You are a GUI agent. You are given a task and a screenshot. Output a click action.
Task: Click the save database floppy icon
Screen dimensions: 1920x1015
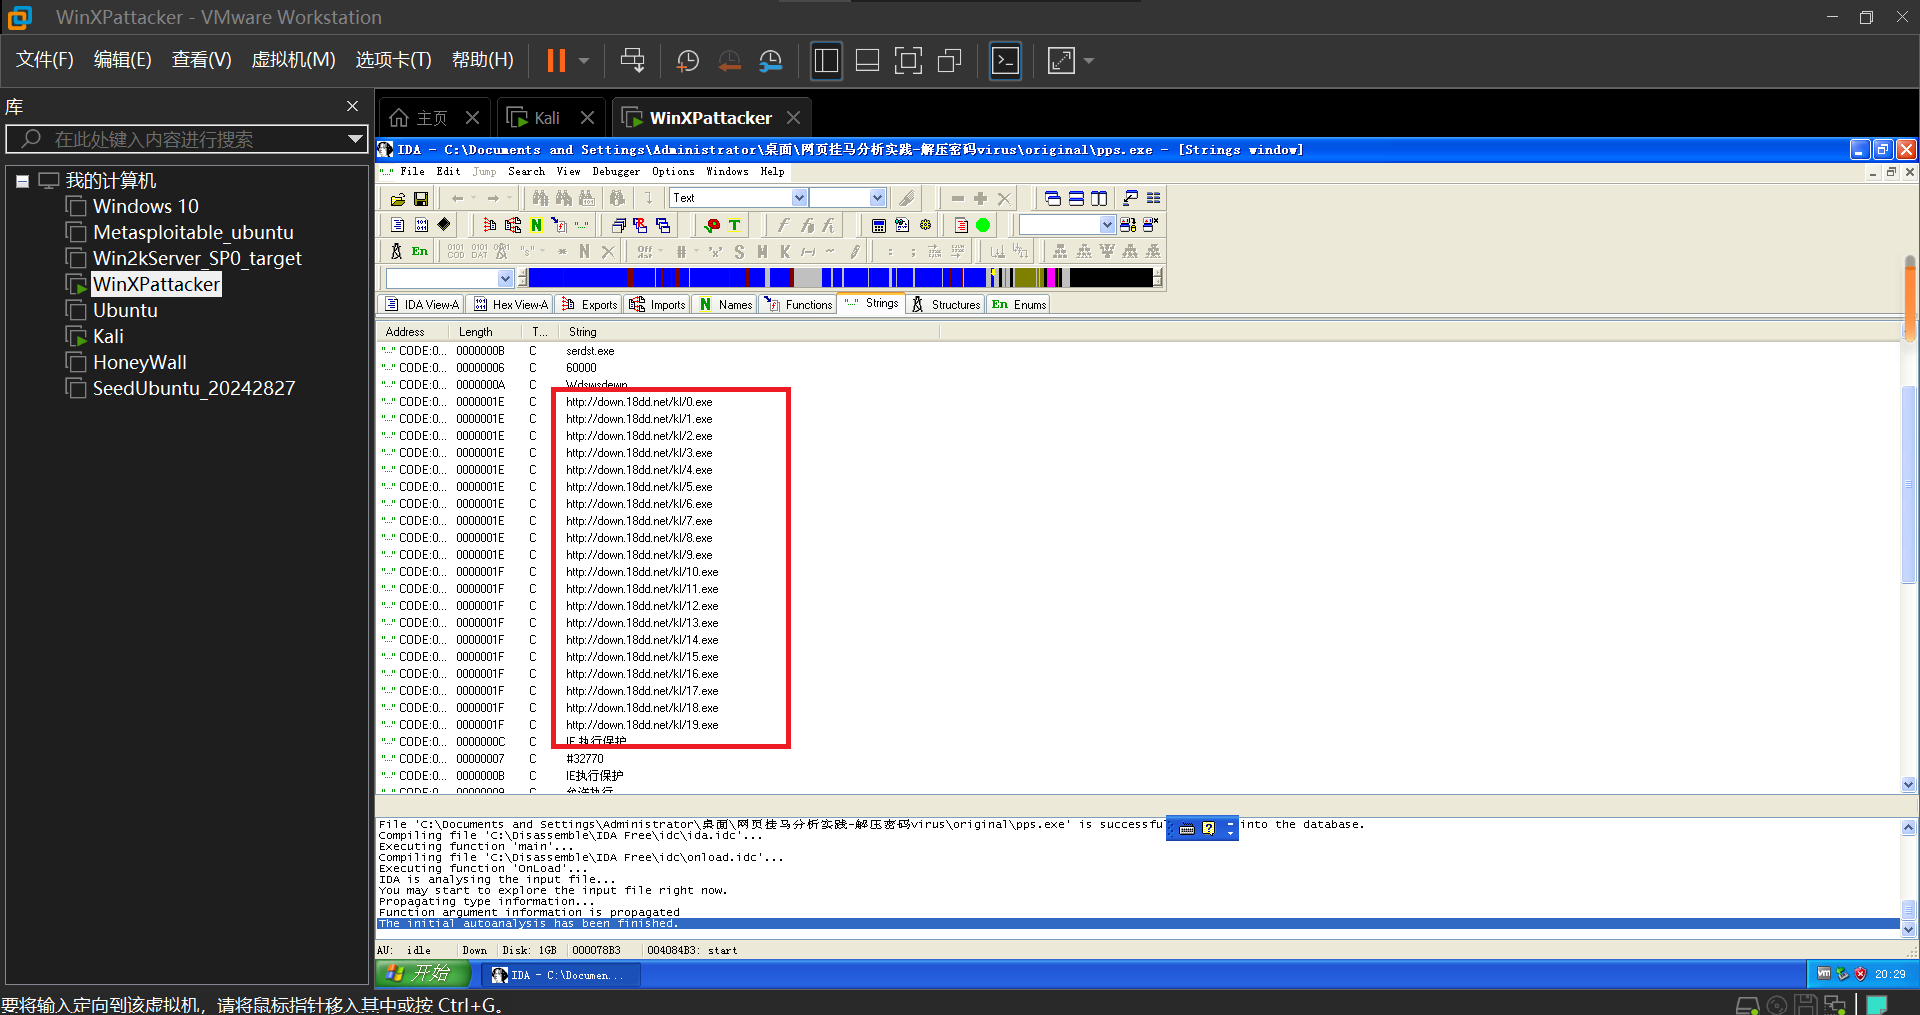421,198
